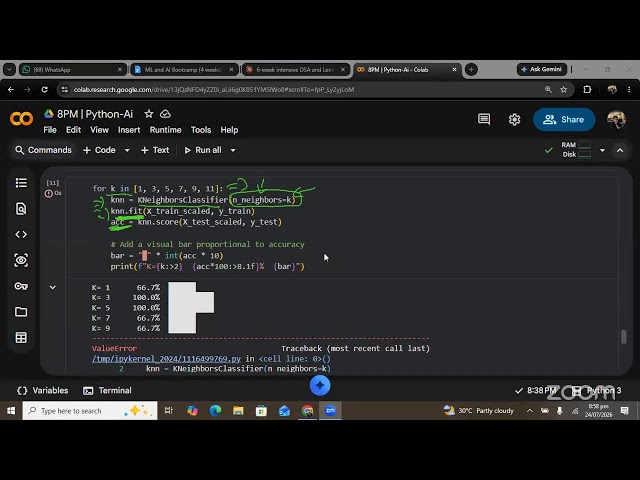Reload the browser page
The width and height of the screenshot is (640, 480).
click(44, 89)
